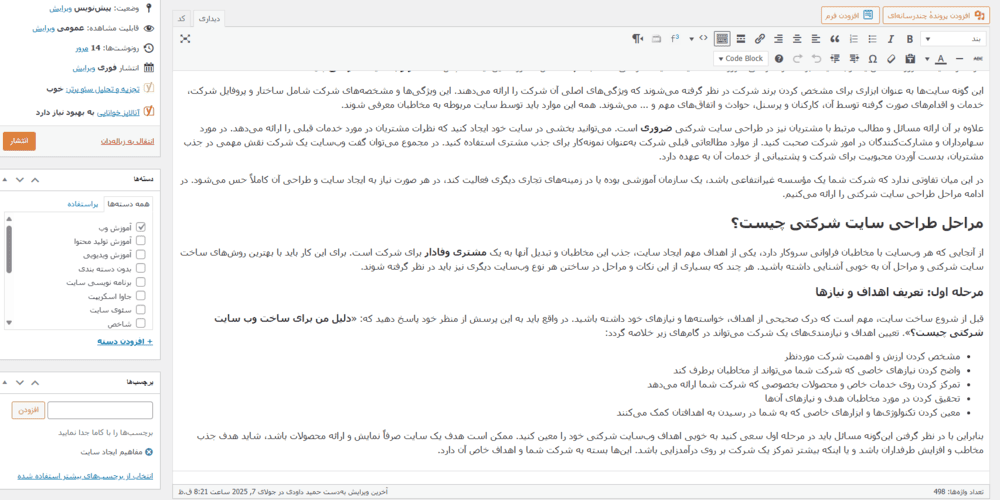Click the text color A icon
This screenshot has height=500, width=1000.
tap(941, 59)
